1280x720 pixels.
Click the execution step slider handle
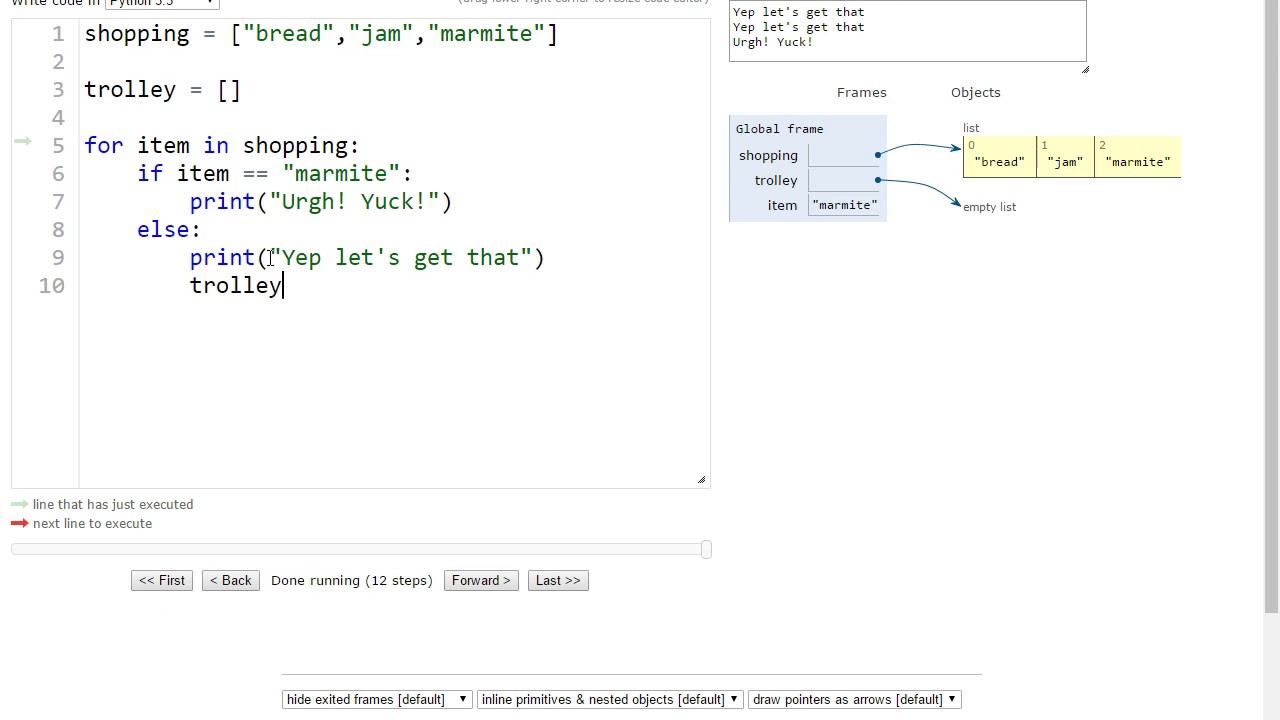(x=706, y=549)
